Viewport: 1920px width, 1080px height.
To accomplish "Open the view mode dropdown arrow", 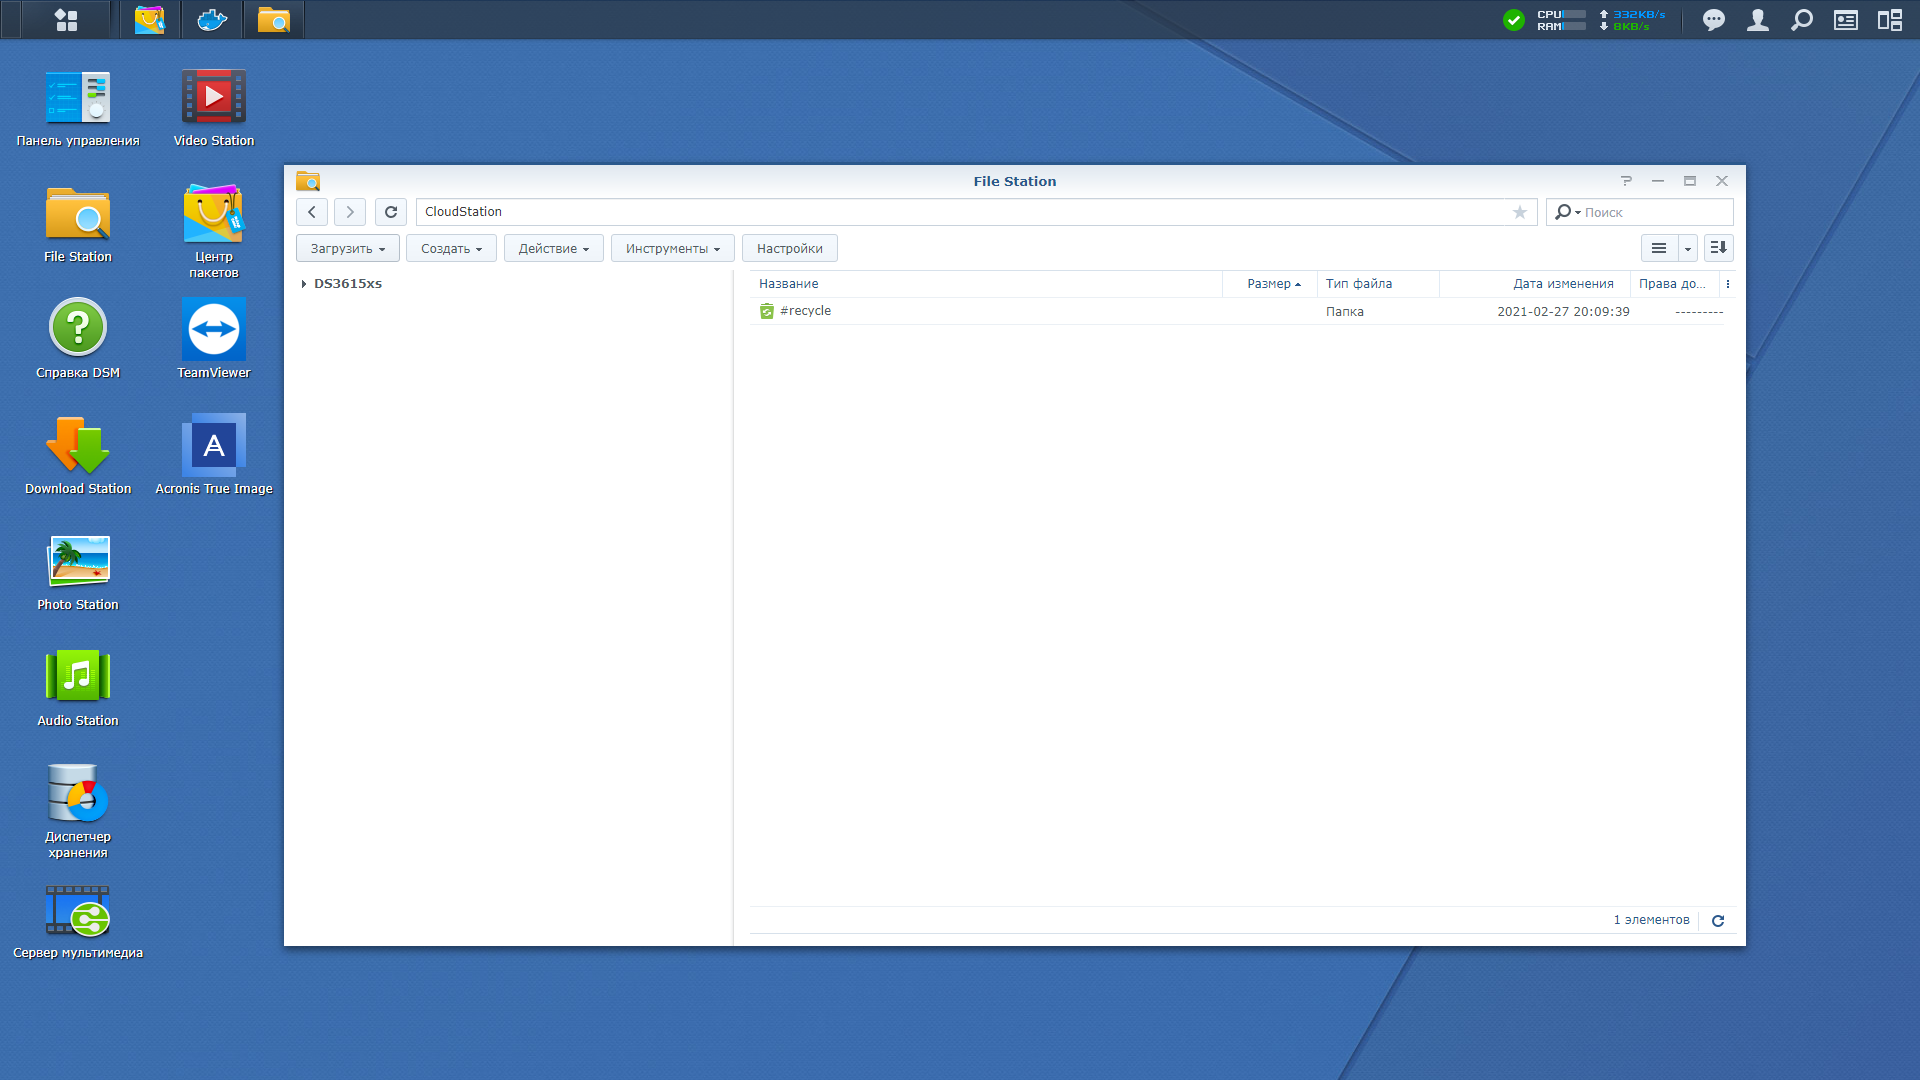I will click(1688, 248).
